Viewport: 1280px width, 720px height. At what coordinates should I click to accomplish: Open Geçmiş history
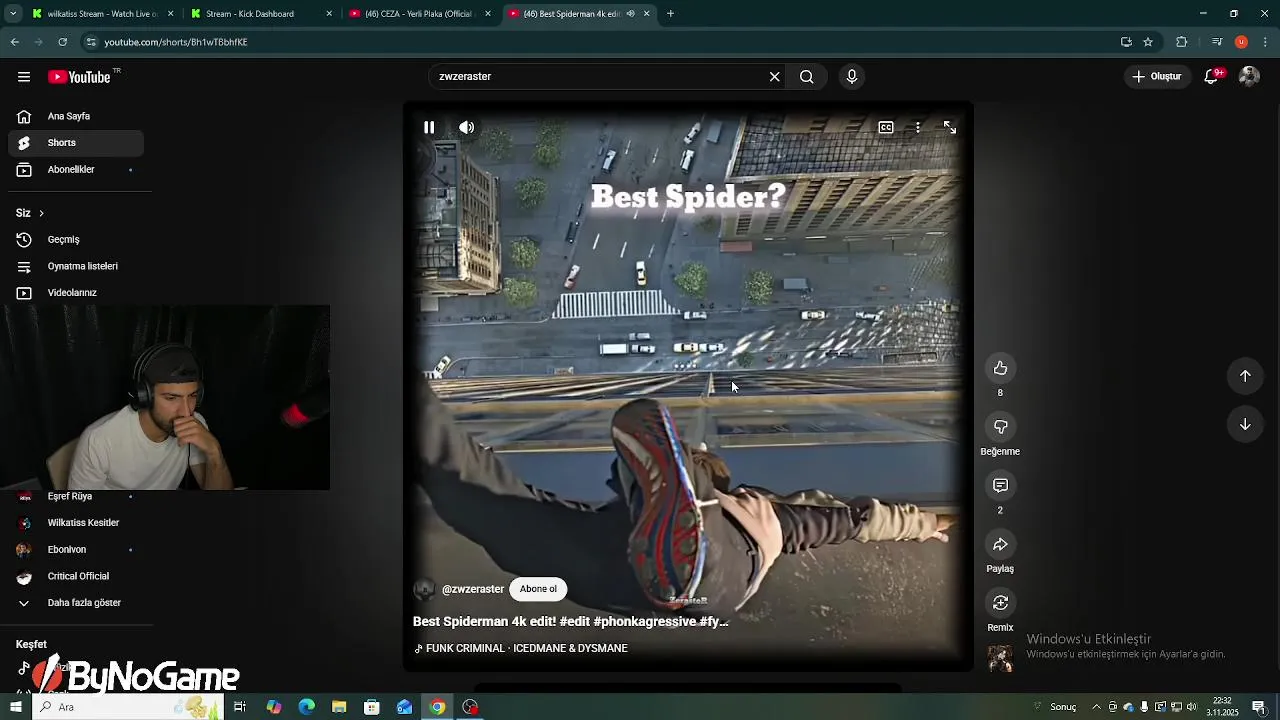(76, 240)
